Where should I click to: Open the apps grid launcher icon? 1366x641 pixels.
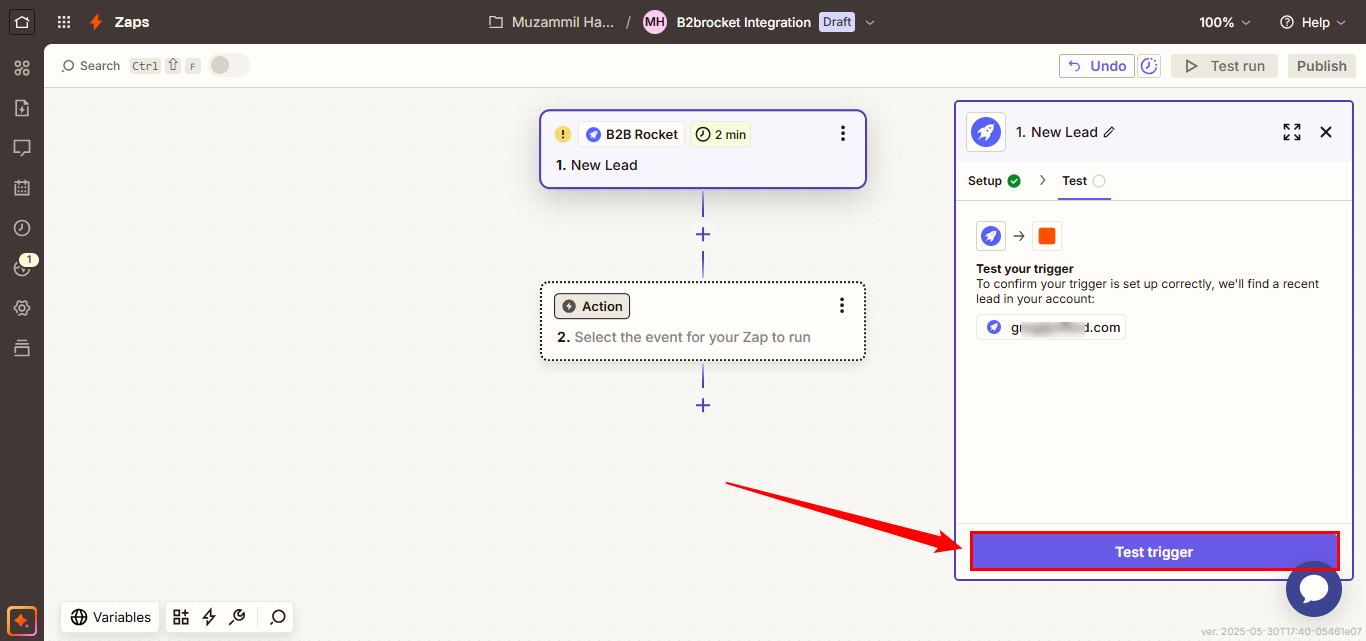click(64, 22)
